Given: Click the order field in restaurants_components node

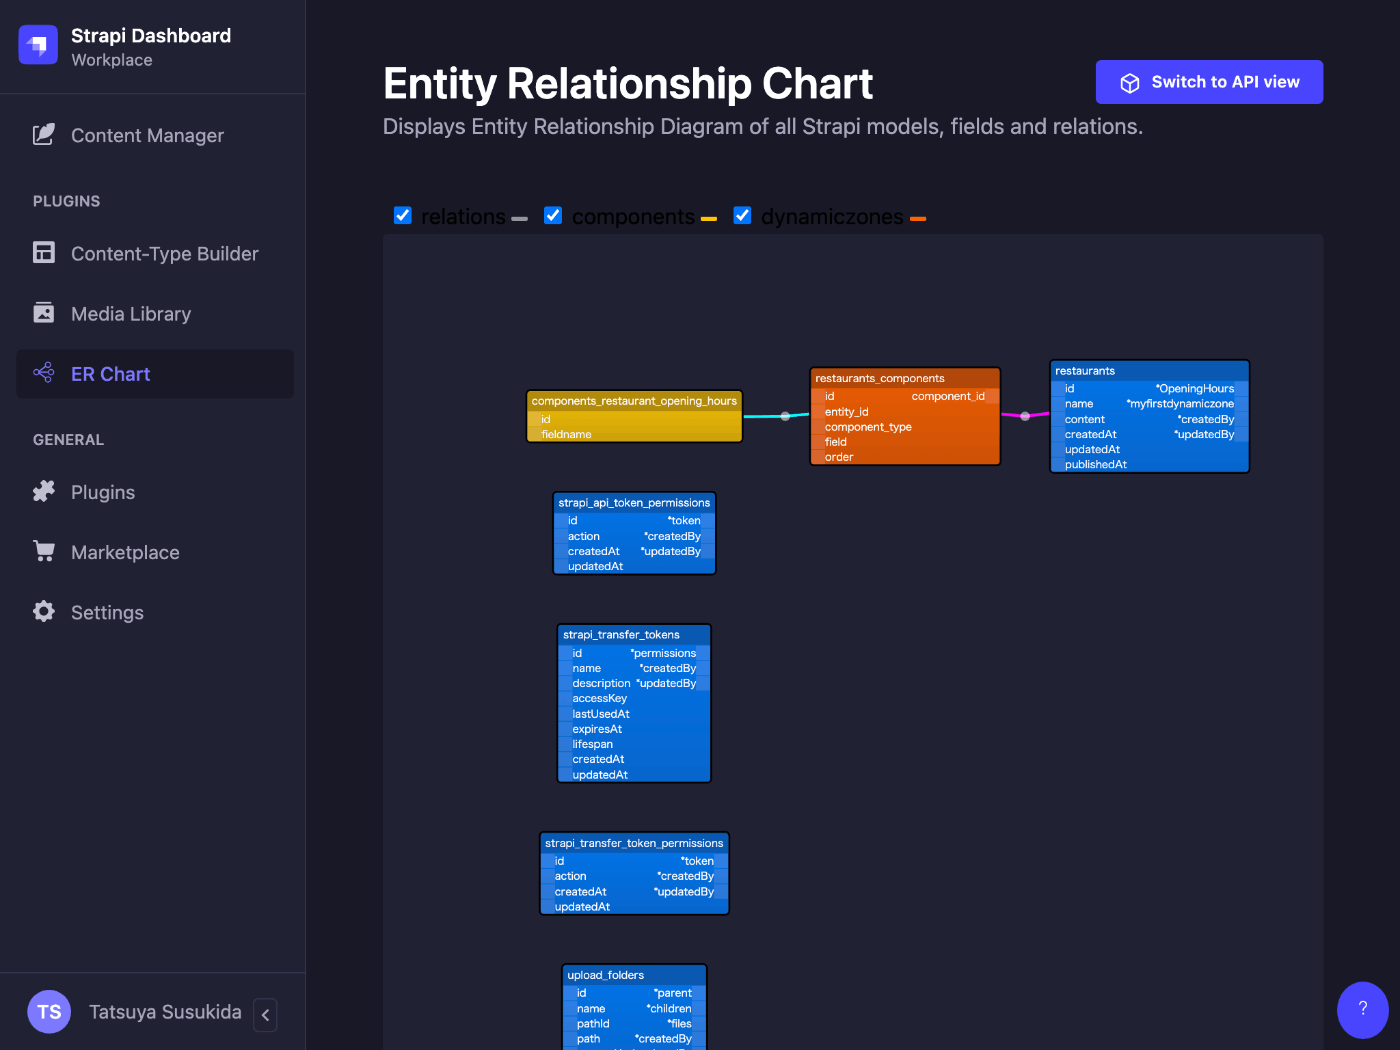Looking at the screenshot, I should [839, 457].
